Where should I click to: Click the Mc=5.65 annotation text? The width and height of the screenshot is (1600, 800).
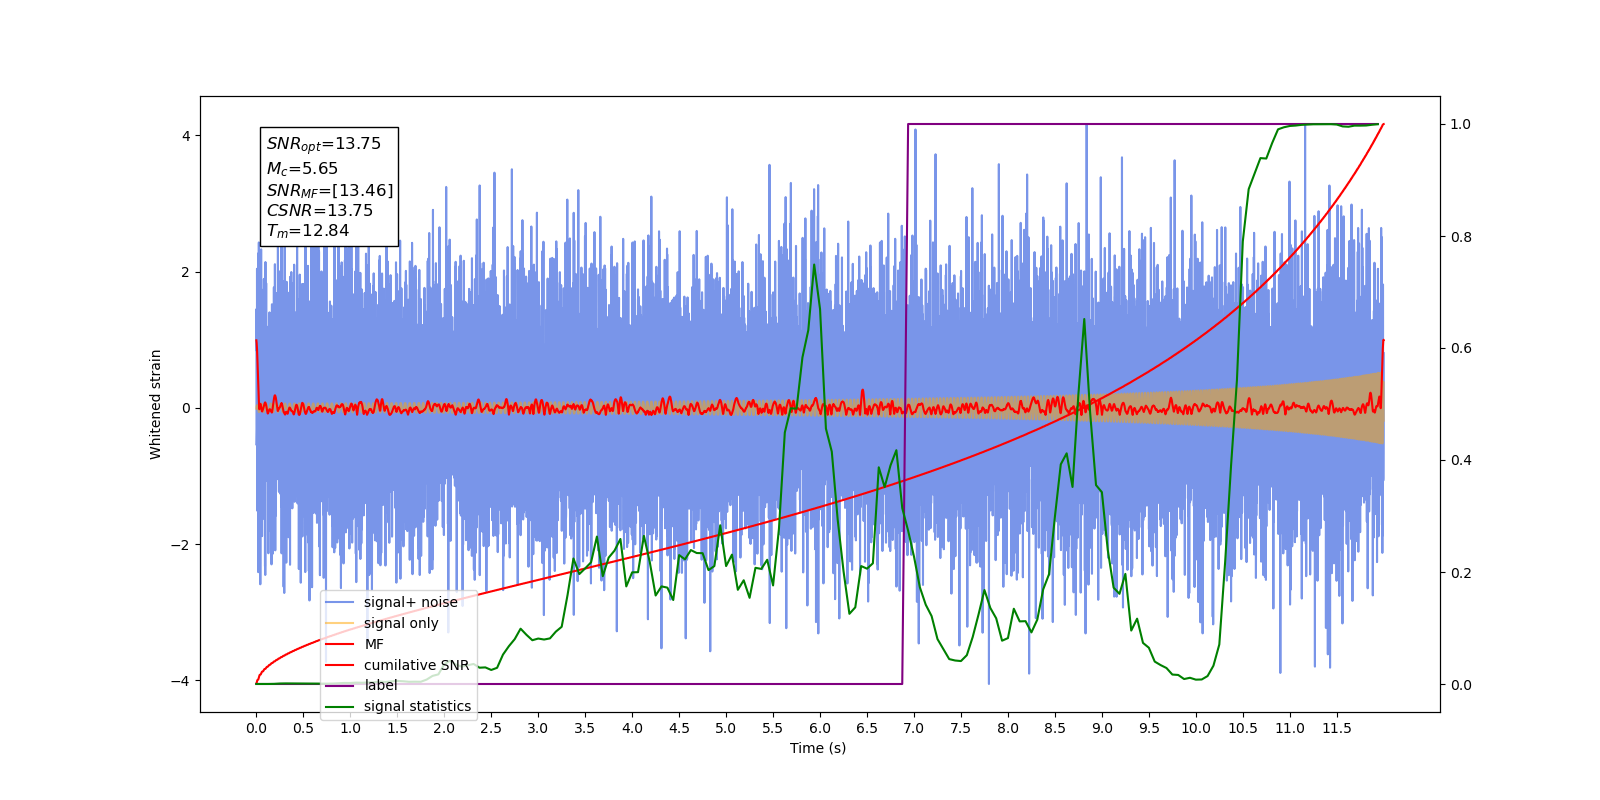[302, 169]
